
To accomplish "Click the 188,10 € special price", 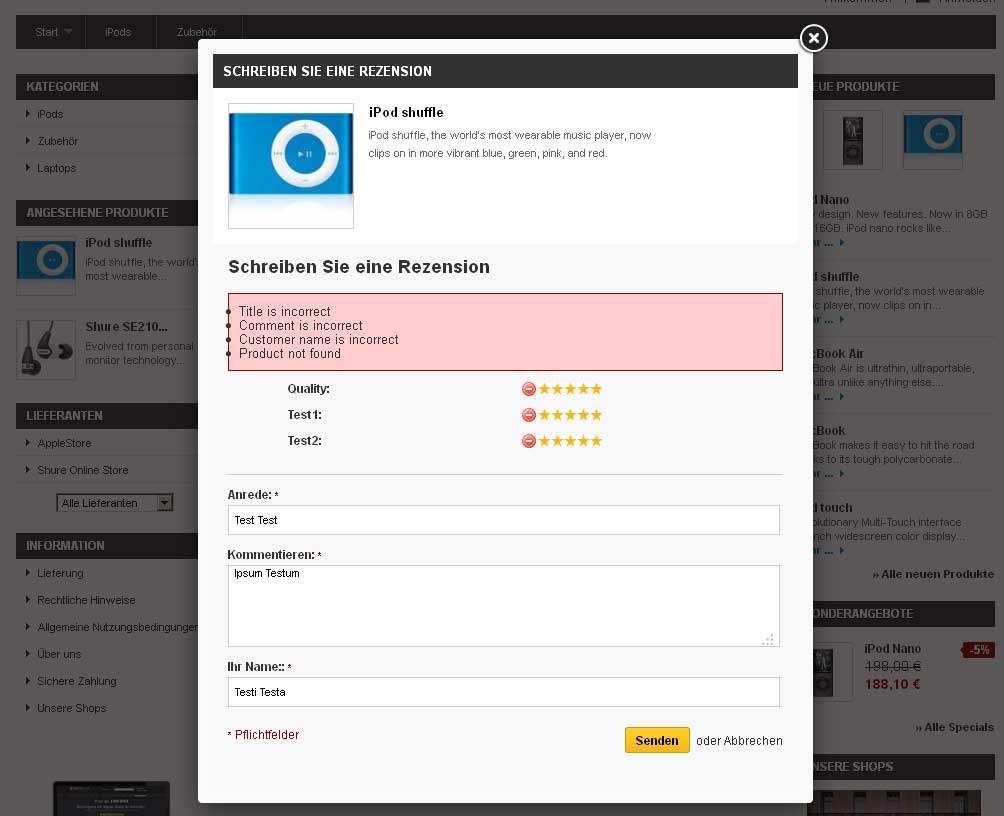I will [893, 684].
